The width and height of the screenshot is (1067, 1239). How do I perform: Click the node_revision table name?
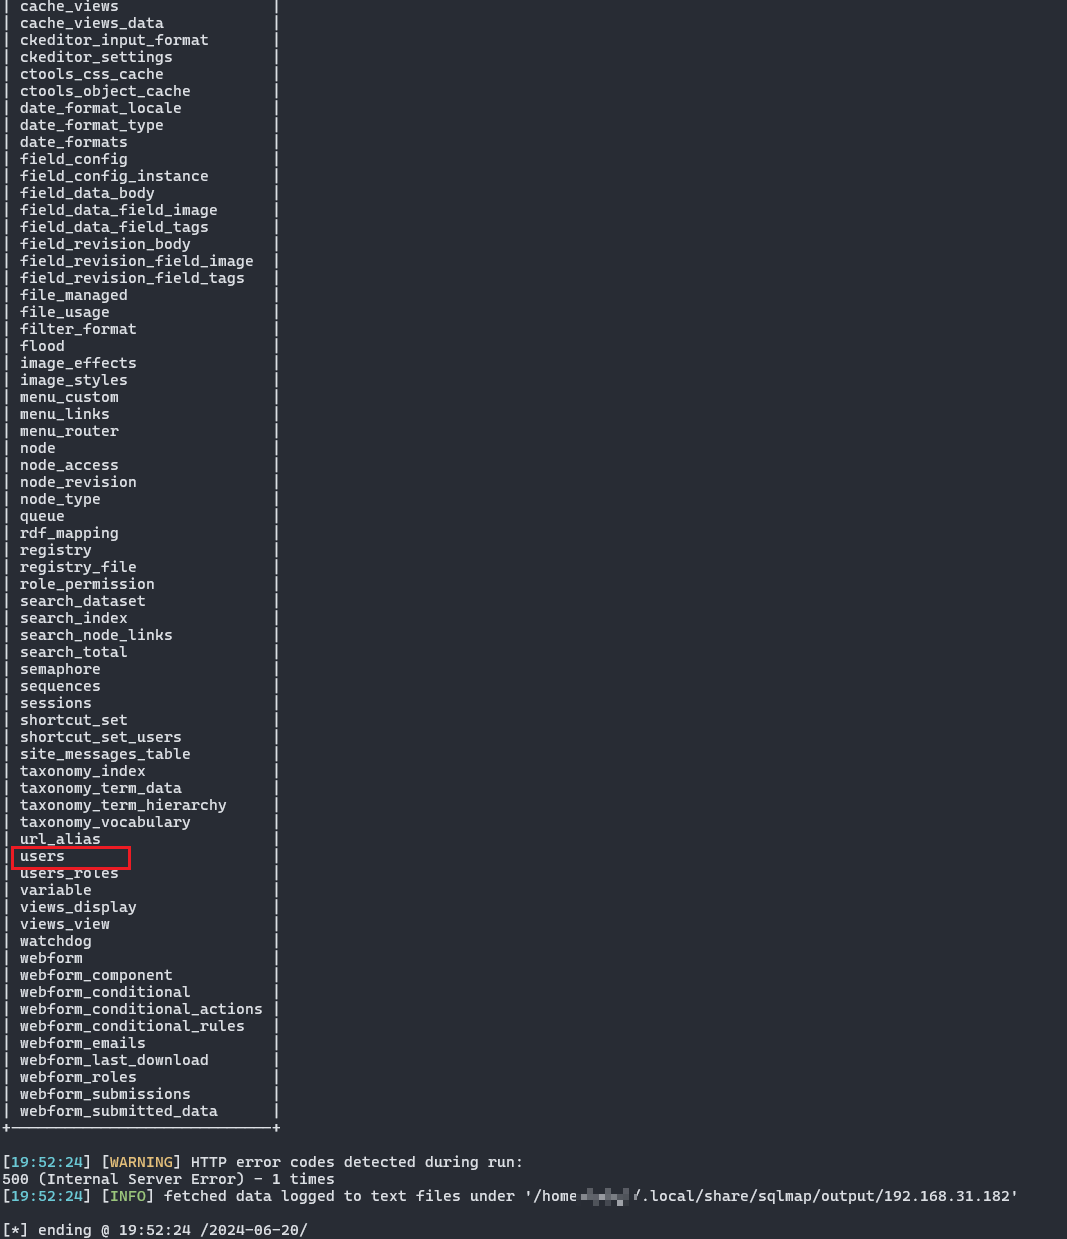[78, 483]
